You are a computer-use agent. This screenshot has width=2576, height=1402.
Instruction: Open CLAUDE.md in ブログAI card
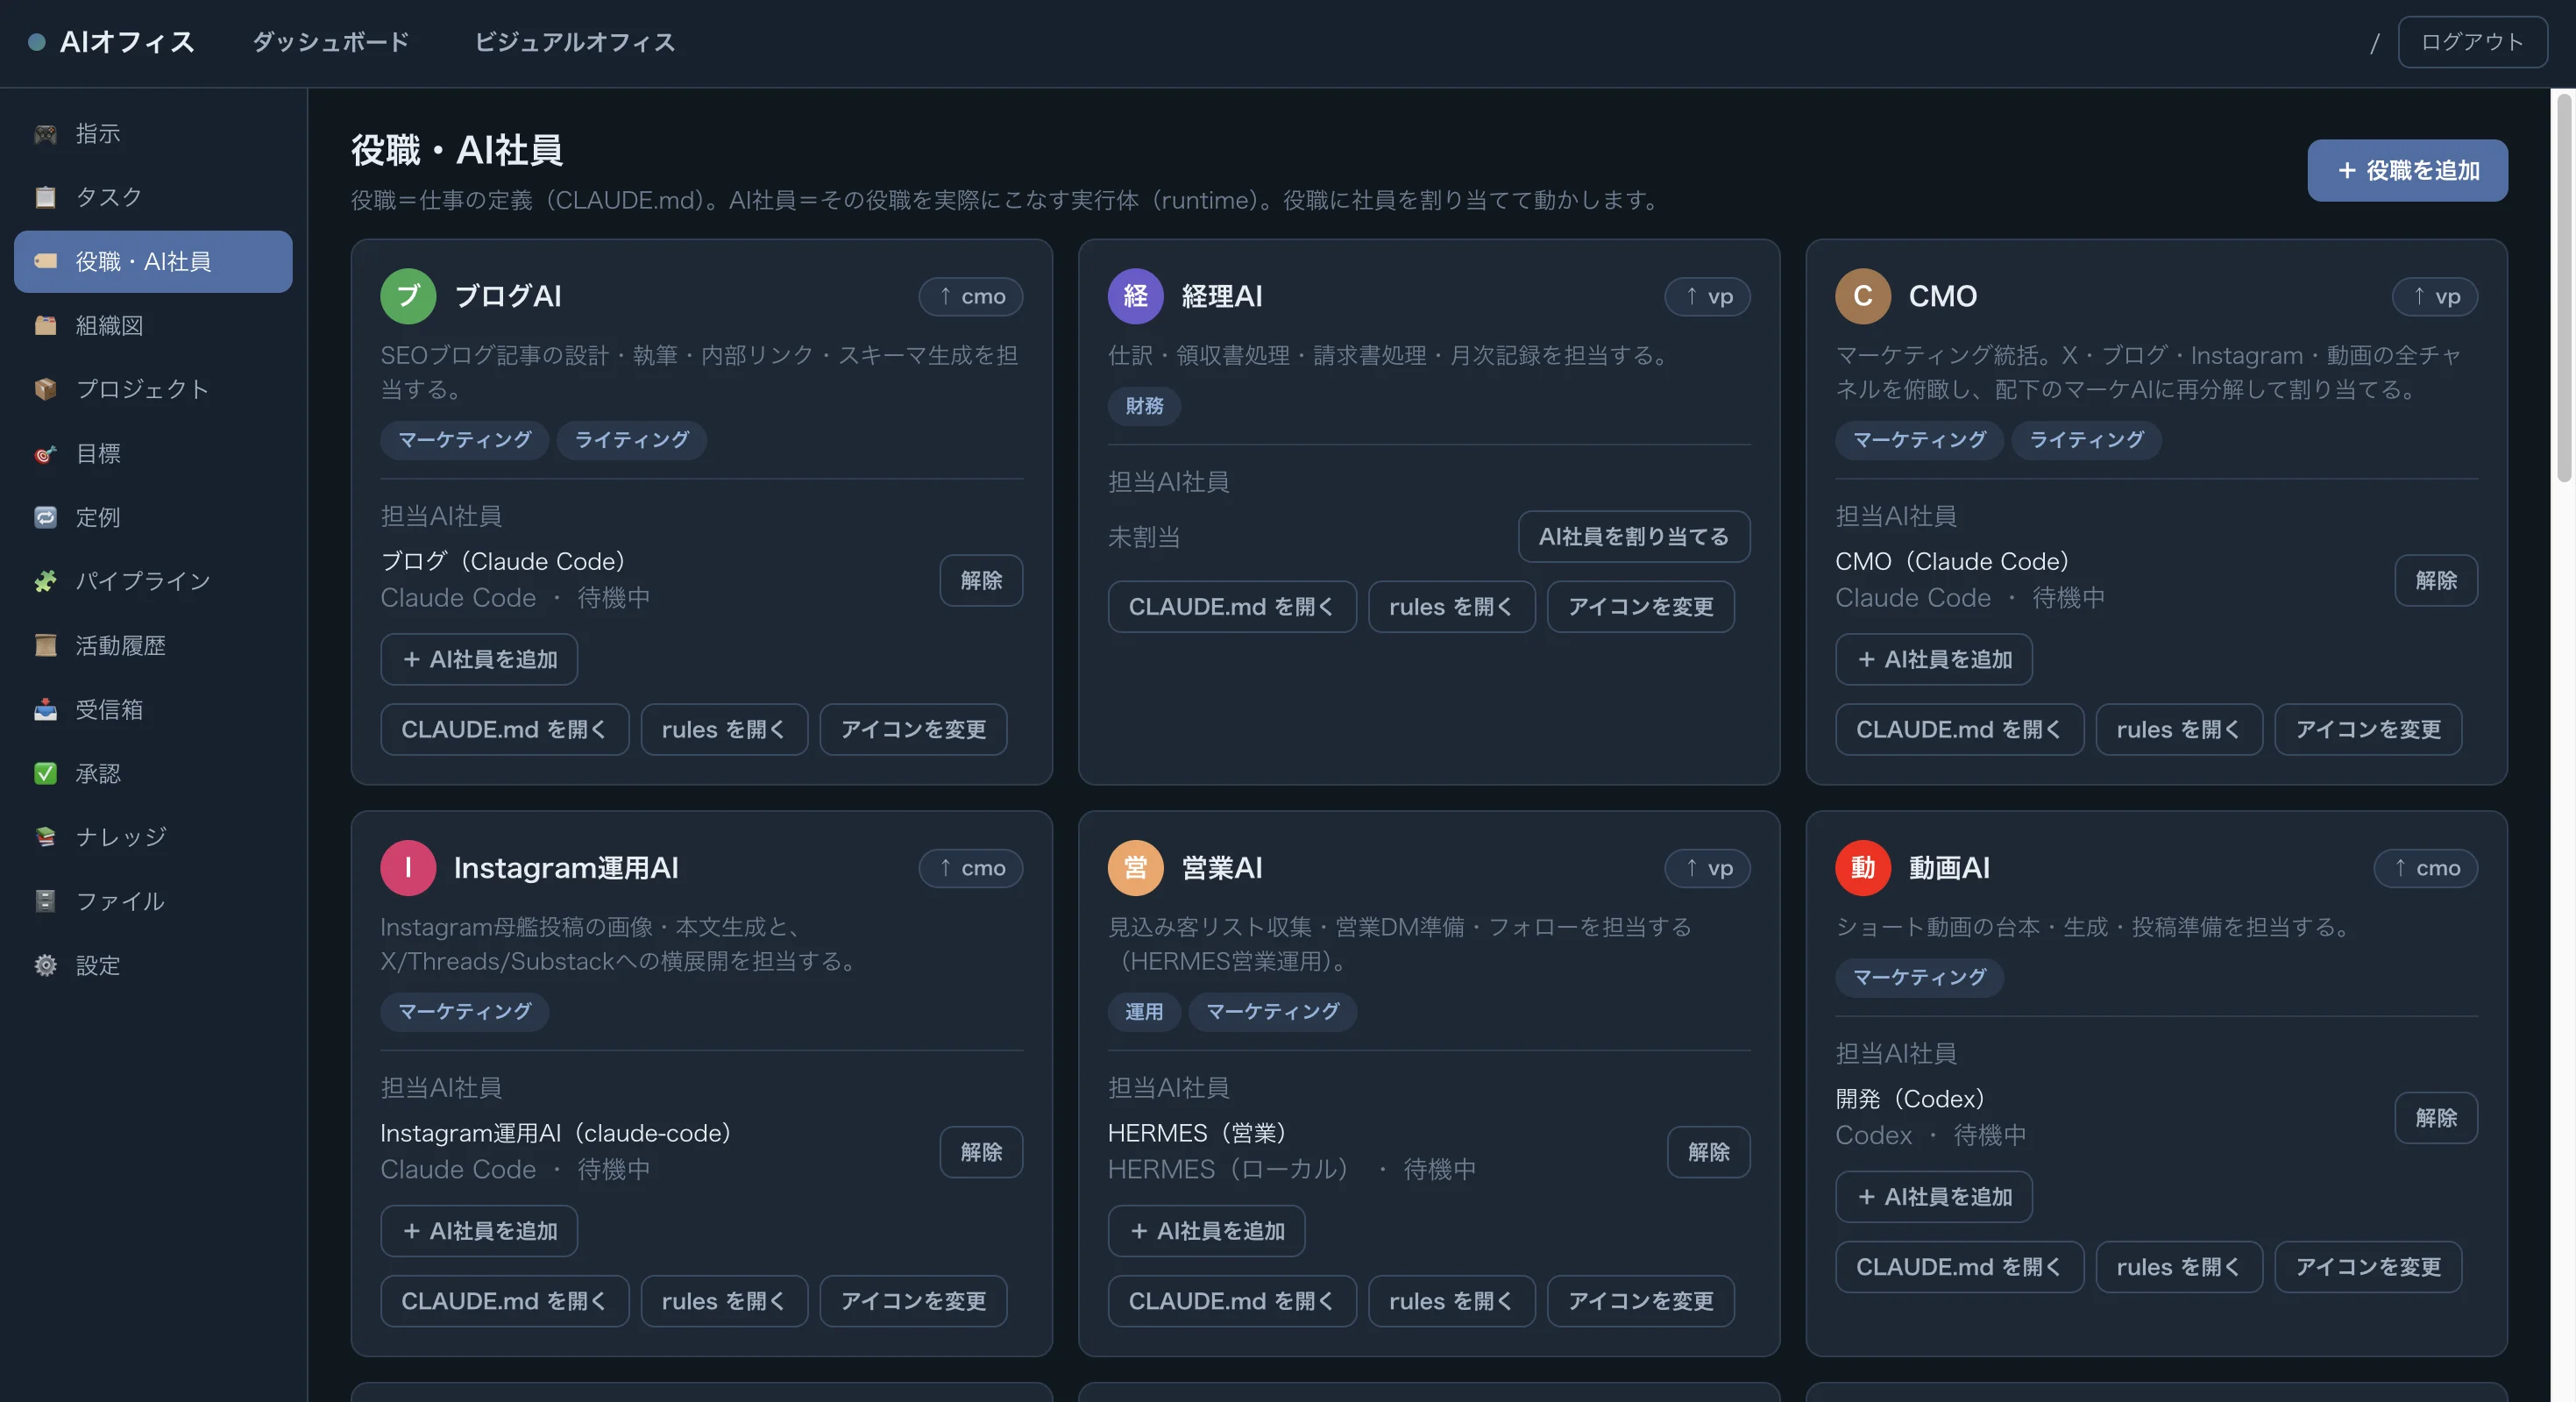[504, 730]
